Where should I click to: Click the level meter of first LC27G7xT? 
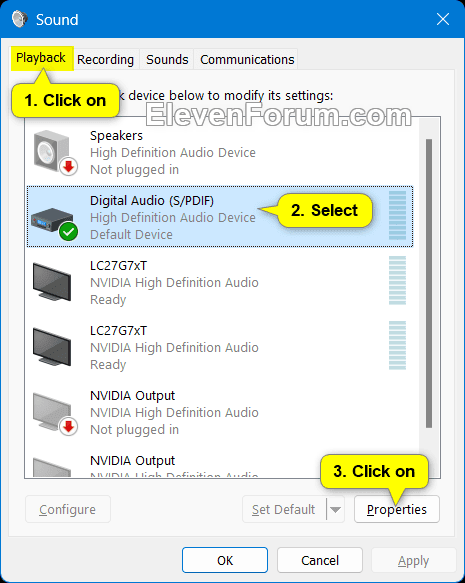397,280
